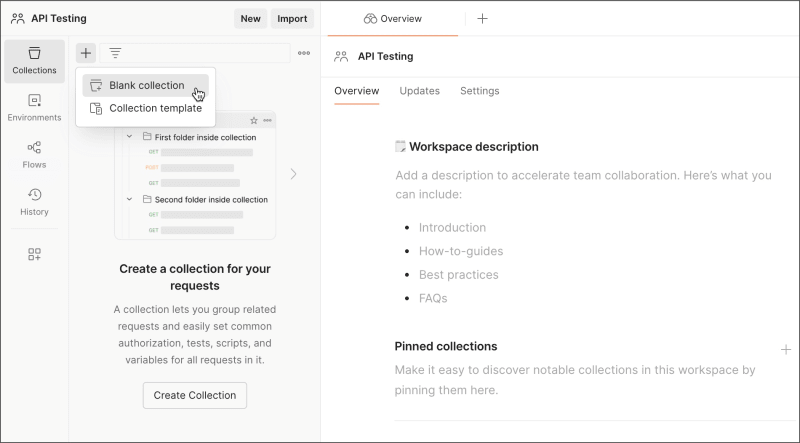Select Collection template from the menu

[x=145, y=108]
